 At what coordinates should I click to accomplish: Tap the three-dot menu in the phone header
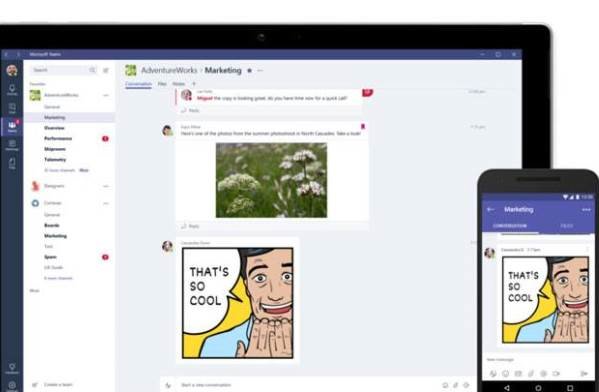586,209
